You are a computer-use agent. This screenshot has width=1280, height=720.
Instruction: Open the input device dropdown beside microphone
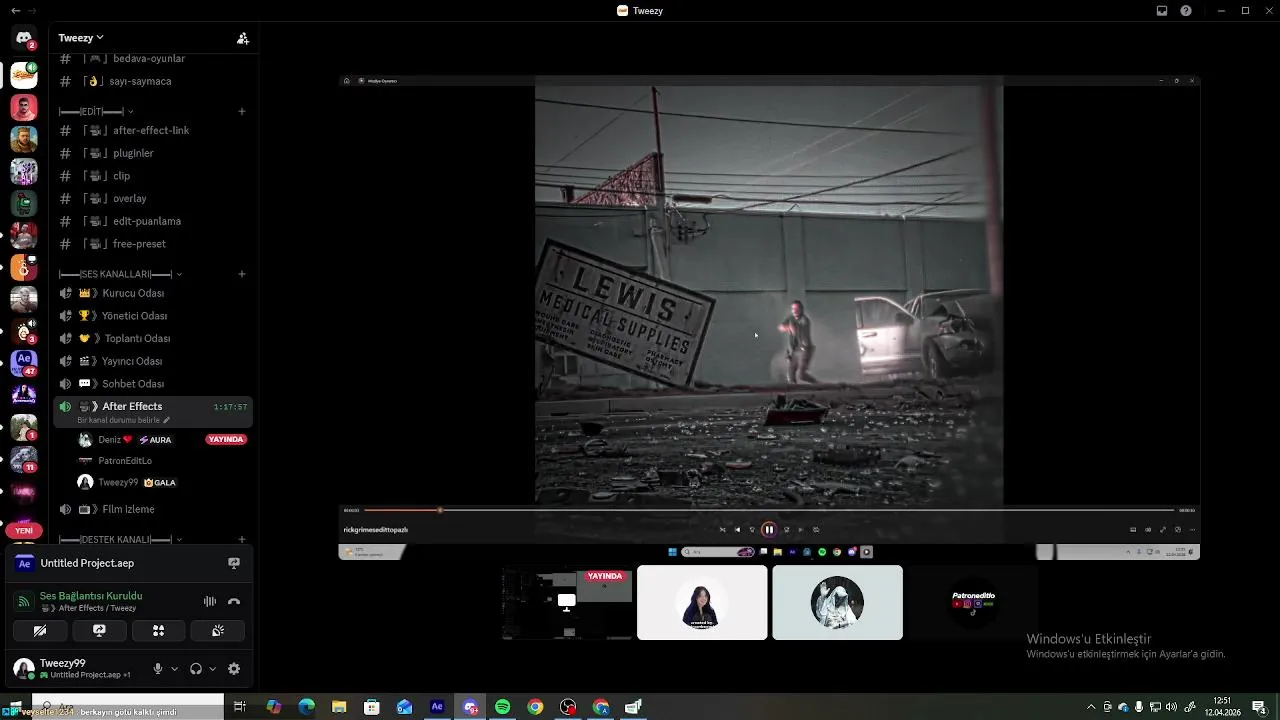click(x=174, y=669)
